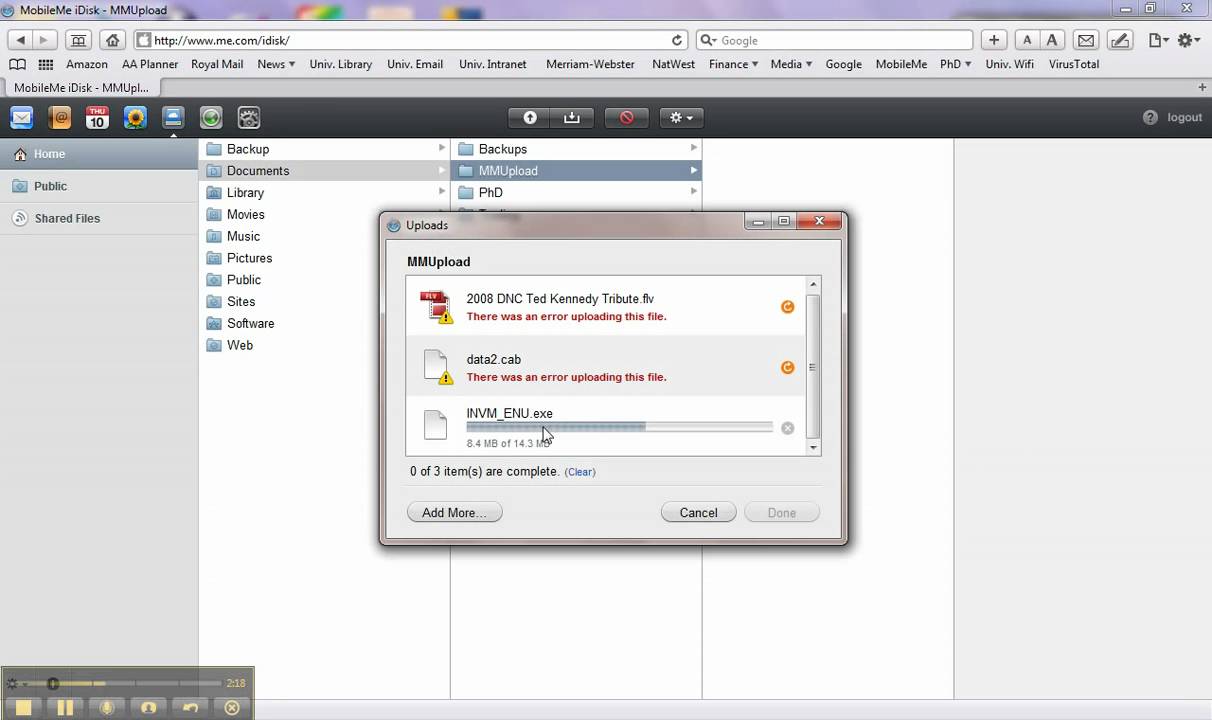Viewport: 1212px width, 720px height.
Task: Cancel the INVM_ENU.exe upload
Action: (788, 428)
